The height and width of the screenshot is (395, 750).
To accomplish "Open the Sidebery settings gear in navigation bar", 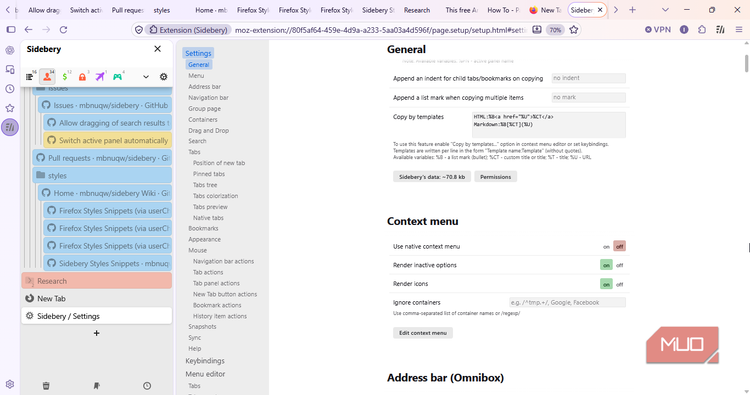I will (164, 77).
